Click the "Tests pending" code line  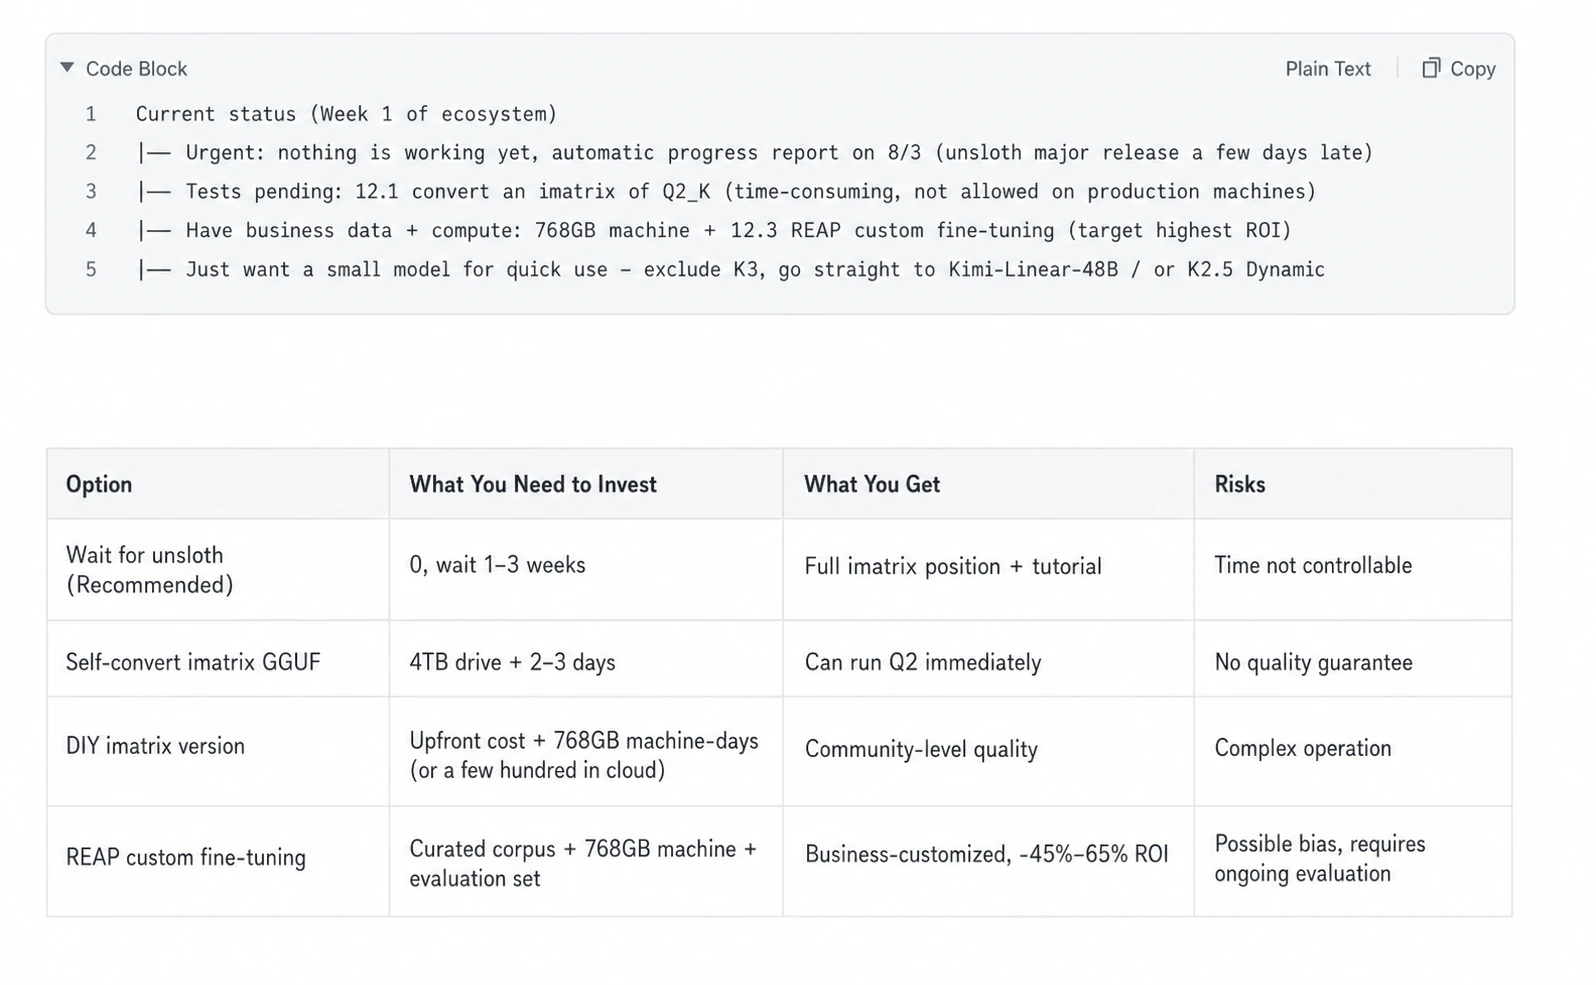point(726,192)
